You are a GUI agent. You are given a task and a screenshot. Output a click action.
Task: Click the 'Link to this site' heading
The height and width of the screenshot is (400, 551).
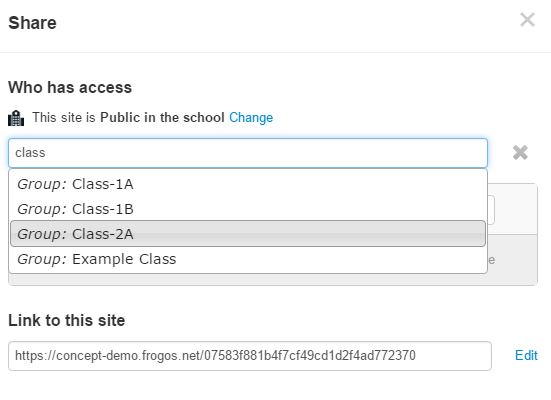tap(66, 321)
